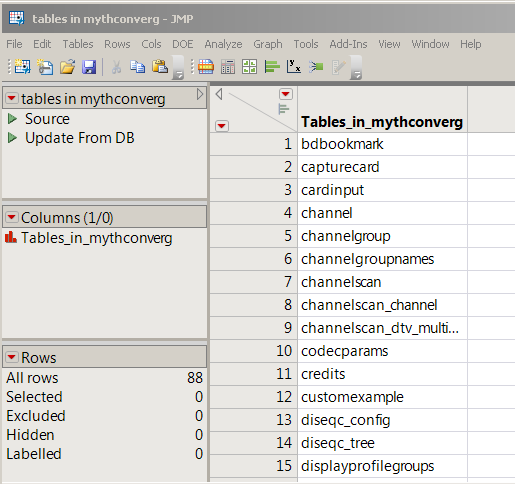Click the Copy toolbar icon
Viewport: 515px width, 484px height.
(138, 67)
